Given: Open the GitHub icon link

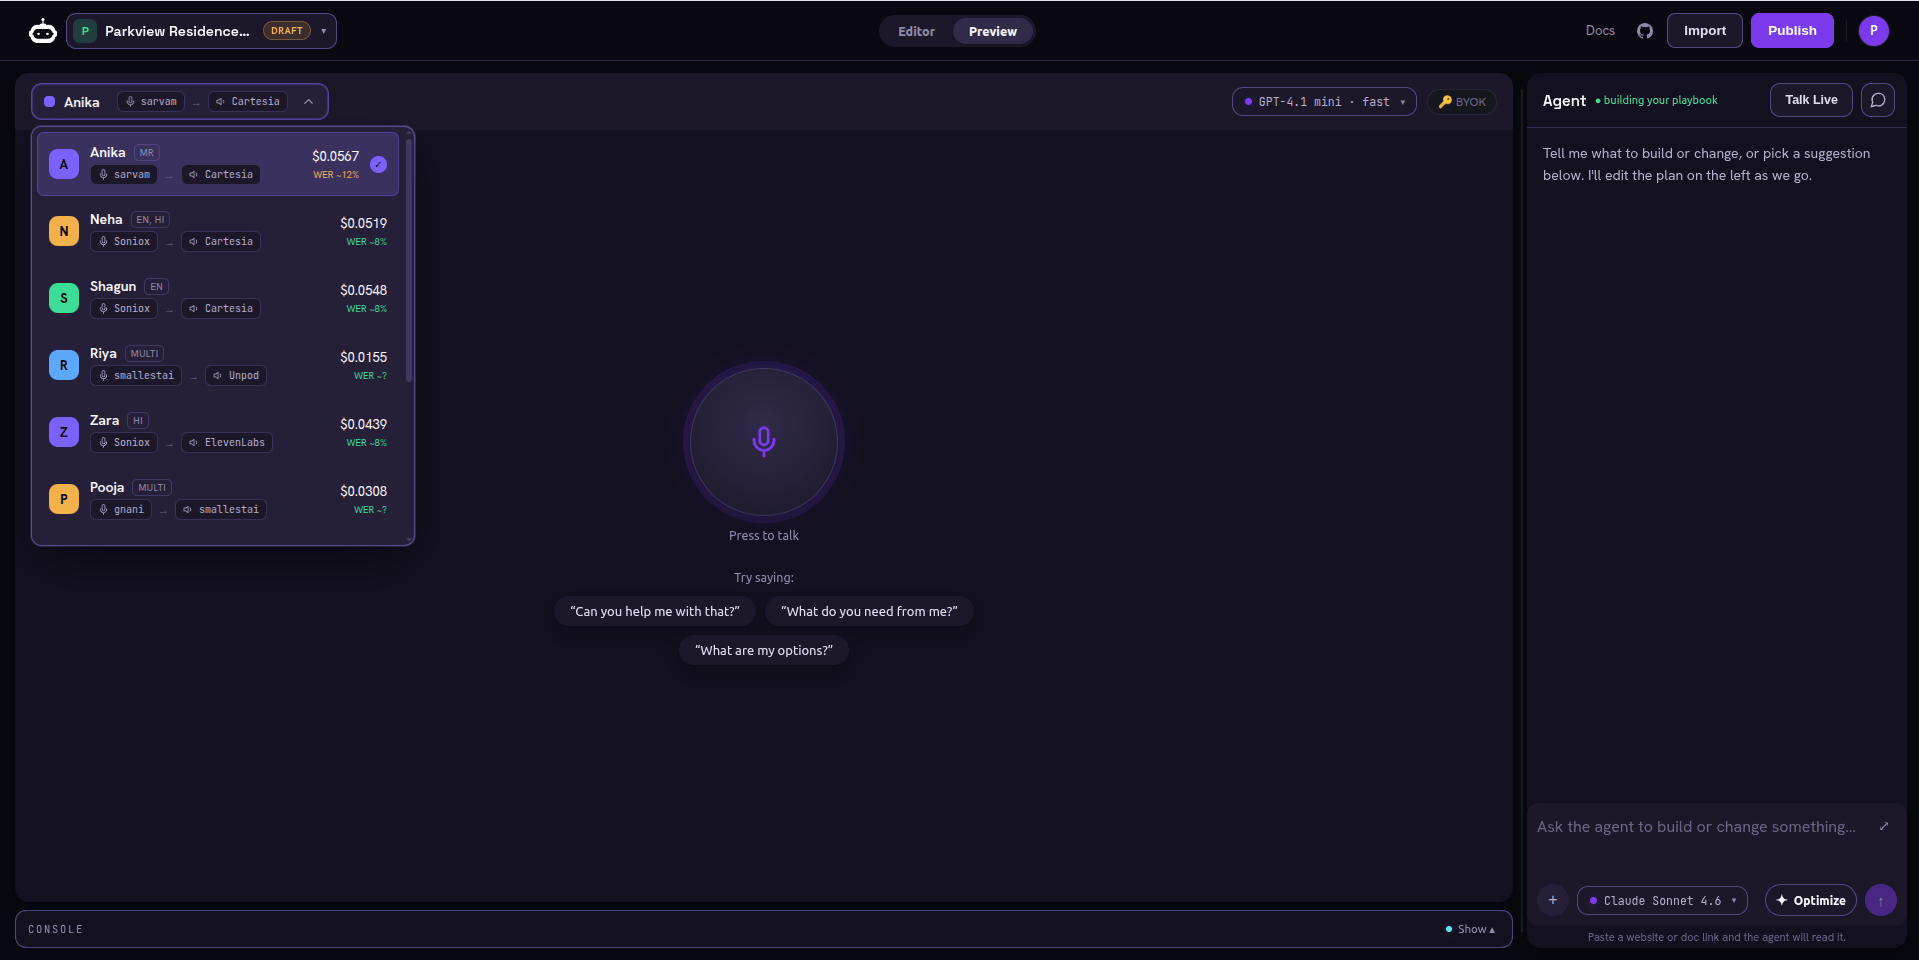Looking at the screenshot, I should (1645, 31).
